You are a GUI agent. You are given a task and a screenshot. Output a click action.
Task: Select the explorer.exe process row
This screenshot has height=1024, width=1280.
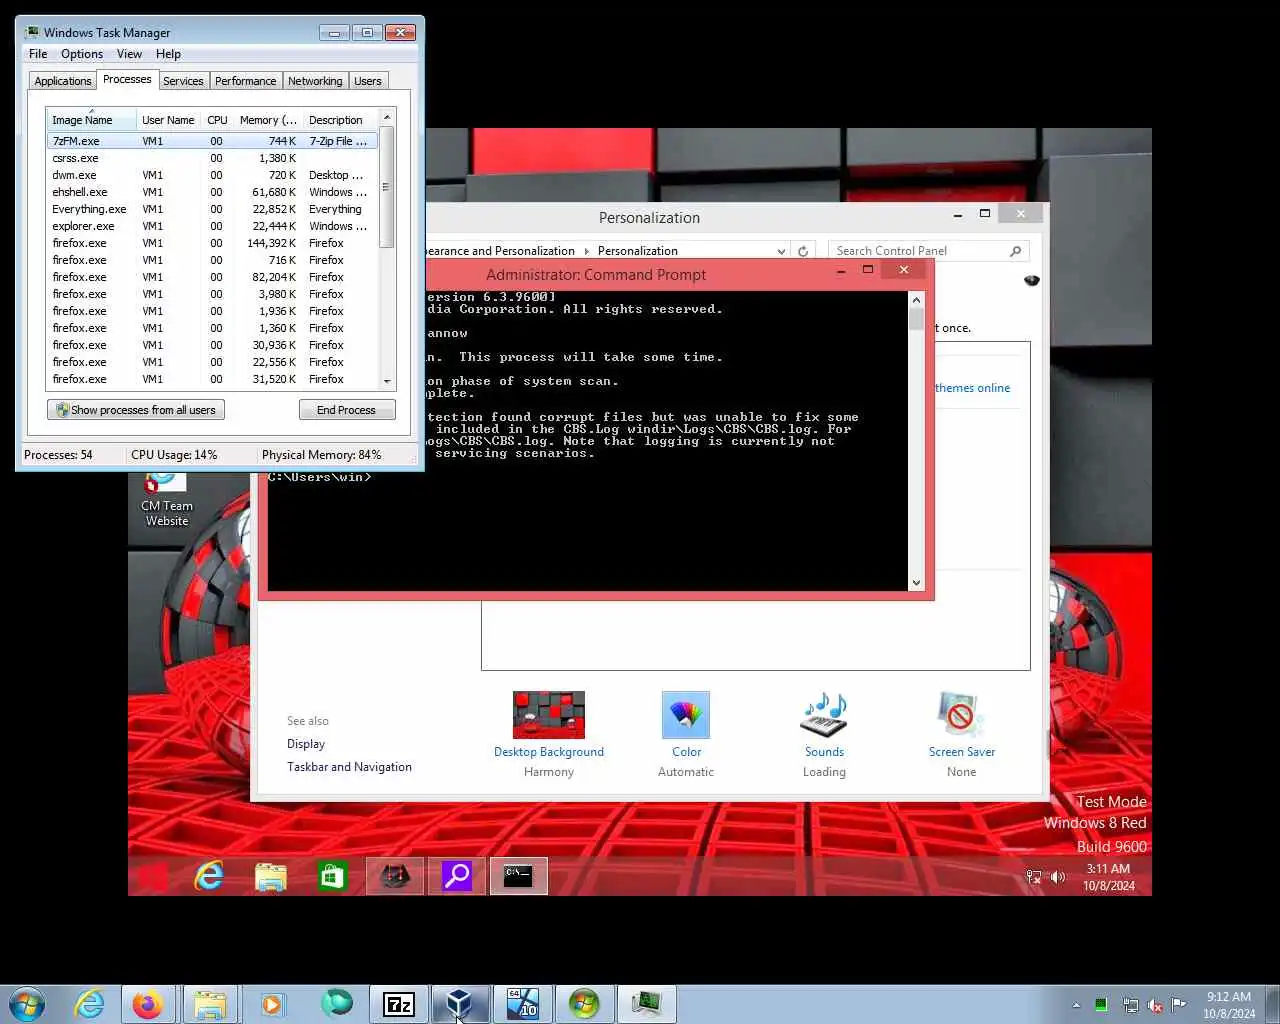click(x=212, y=226)
